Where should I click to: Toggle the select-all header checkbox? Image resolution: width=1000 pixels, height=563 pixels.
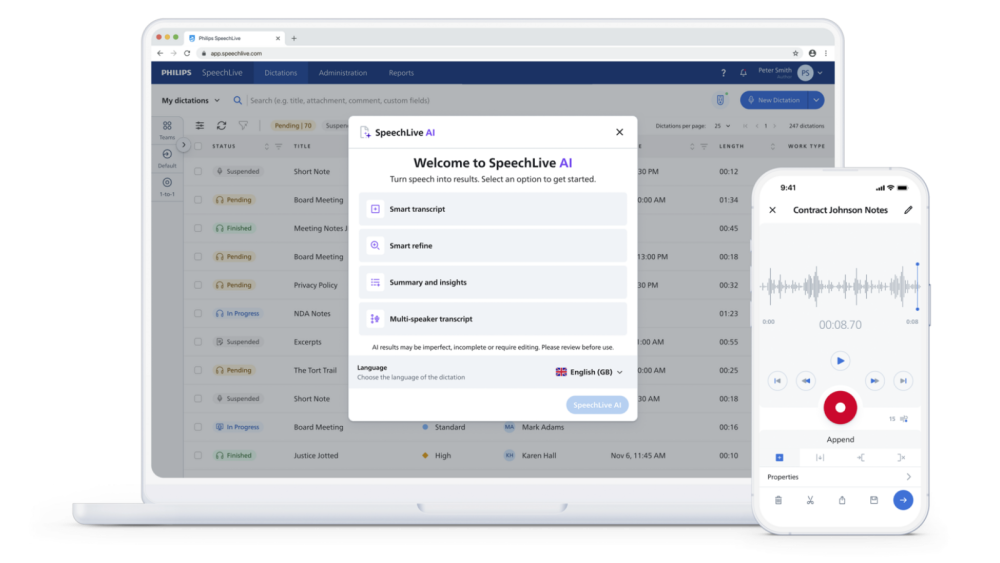coord(198,146)
